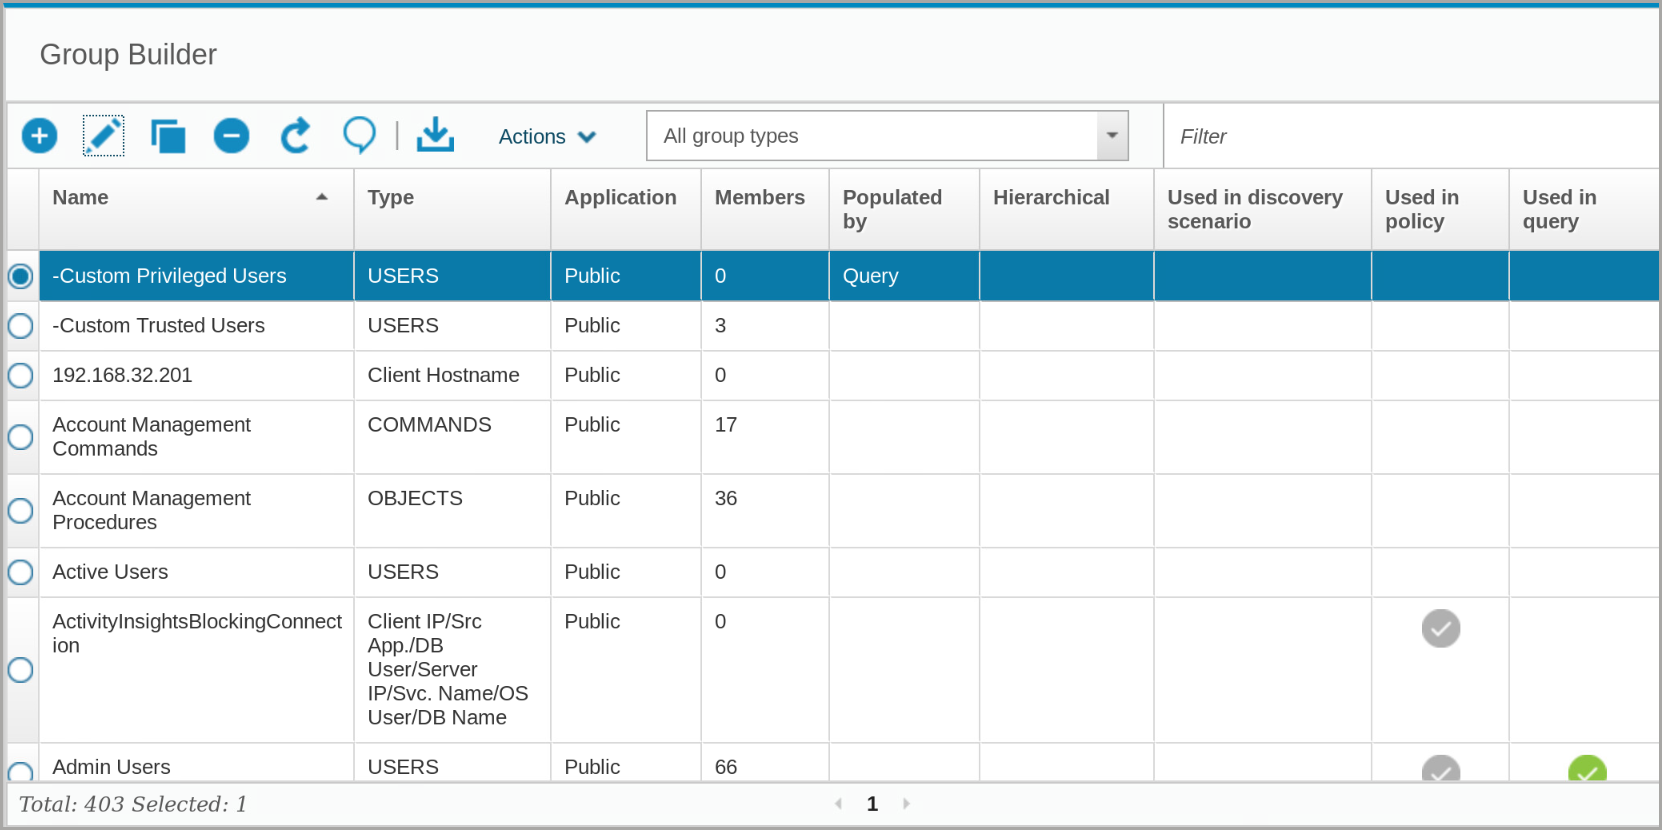Screen dimensions: 1662x830
Task: Click the copy group icon
Action: click(168, 136)
